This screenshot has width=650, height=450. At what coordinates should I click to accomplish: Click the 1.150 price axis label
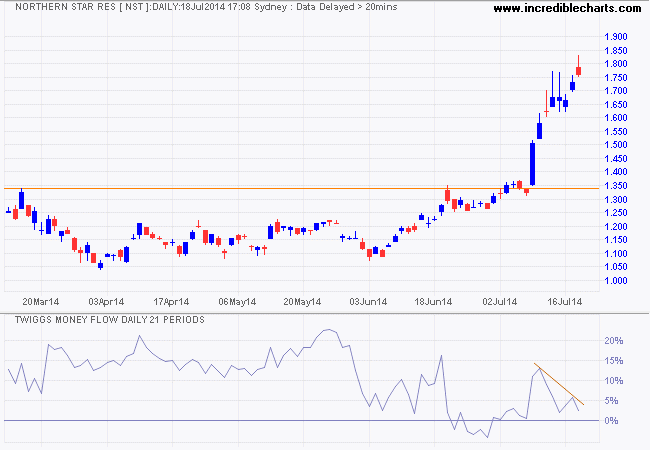pyautogui.click(x=616, y=240)
